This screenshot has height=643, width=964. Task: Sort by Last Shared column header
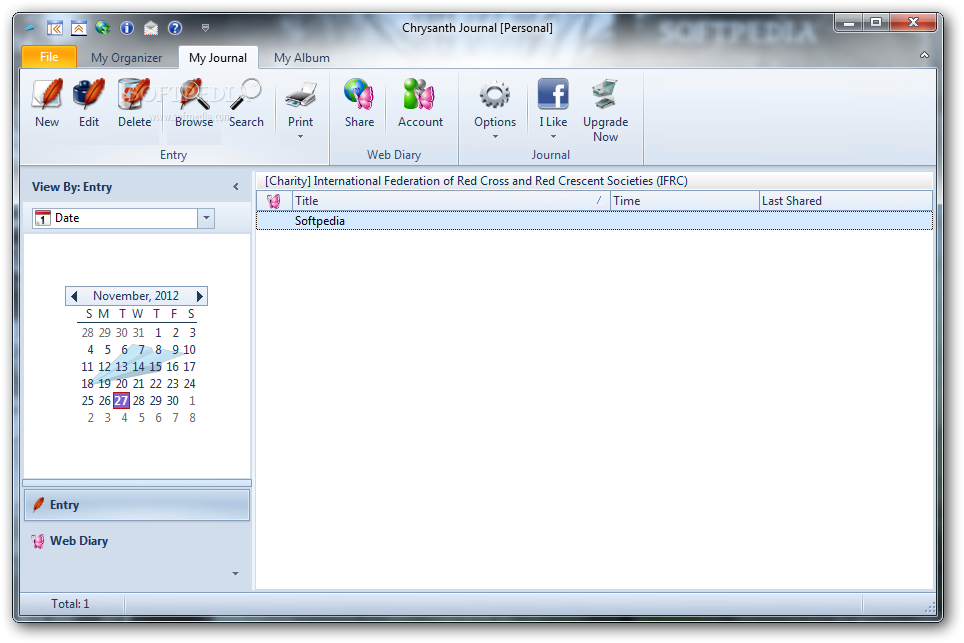[x=846, y=201]
